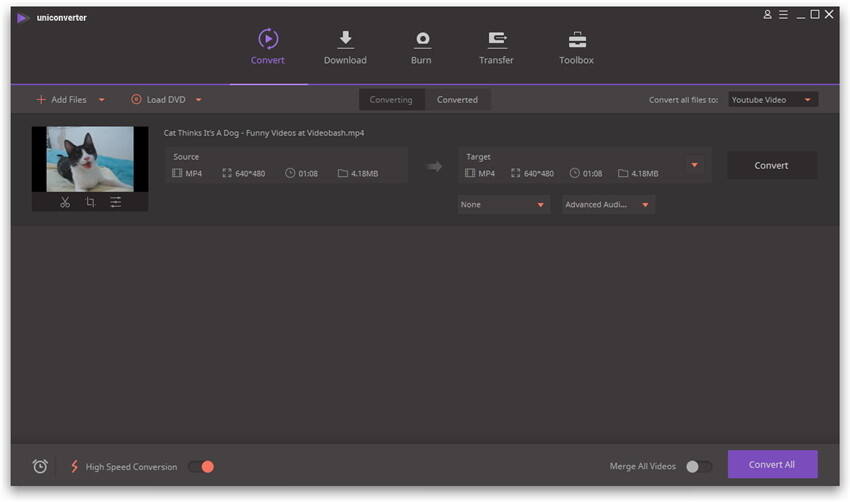Show the Converting list tab

tap(391, 100)
